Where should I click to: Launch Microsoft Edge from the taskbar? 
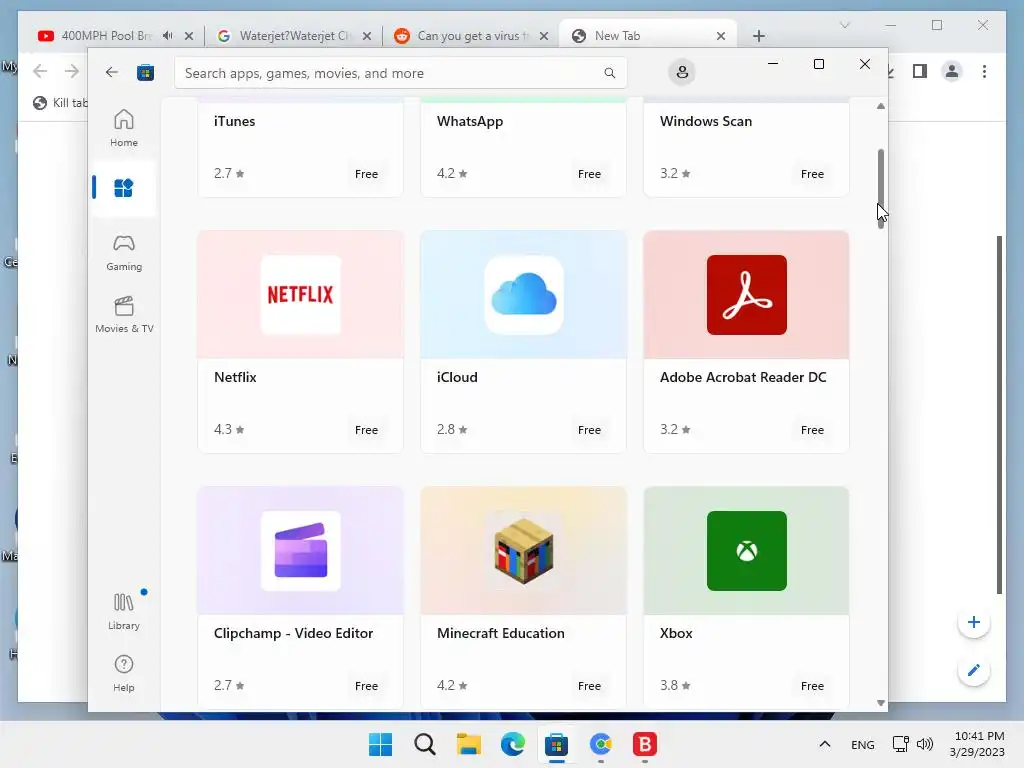point(513,744)
